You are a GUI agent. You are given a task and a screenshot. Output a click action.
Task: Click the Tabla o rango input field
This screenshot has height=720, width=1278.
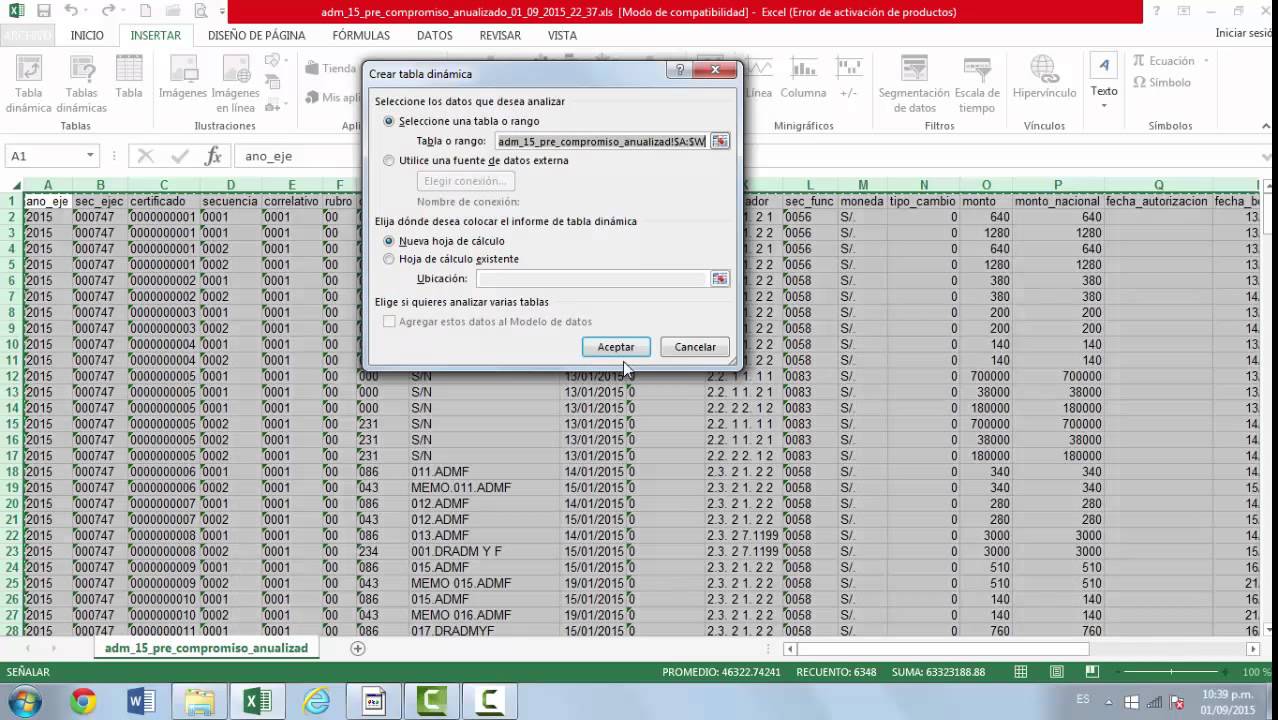tap(602, 141)
